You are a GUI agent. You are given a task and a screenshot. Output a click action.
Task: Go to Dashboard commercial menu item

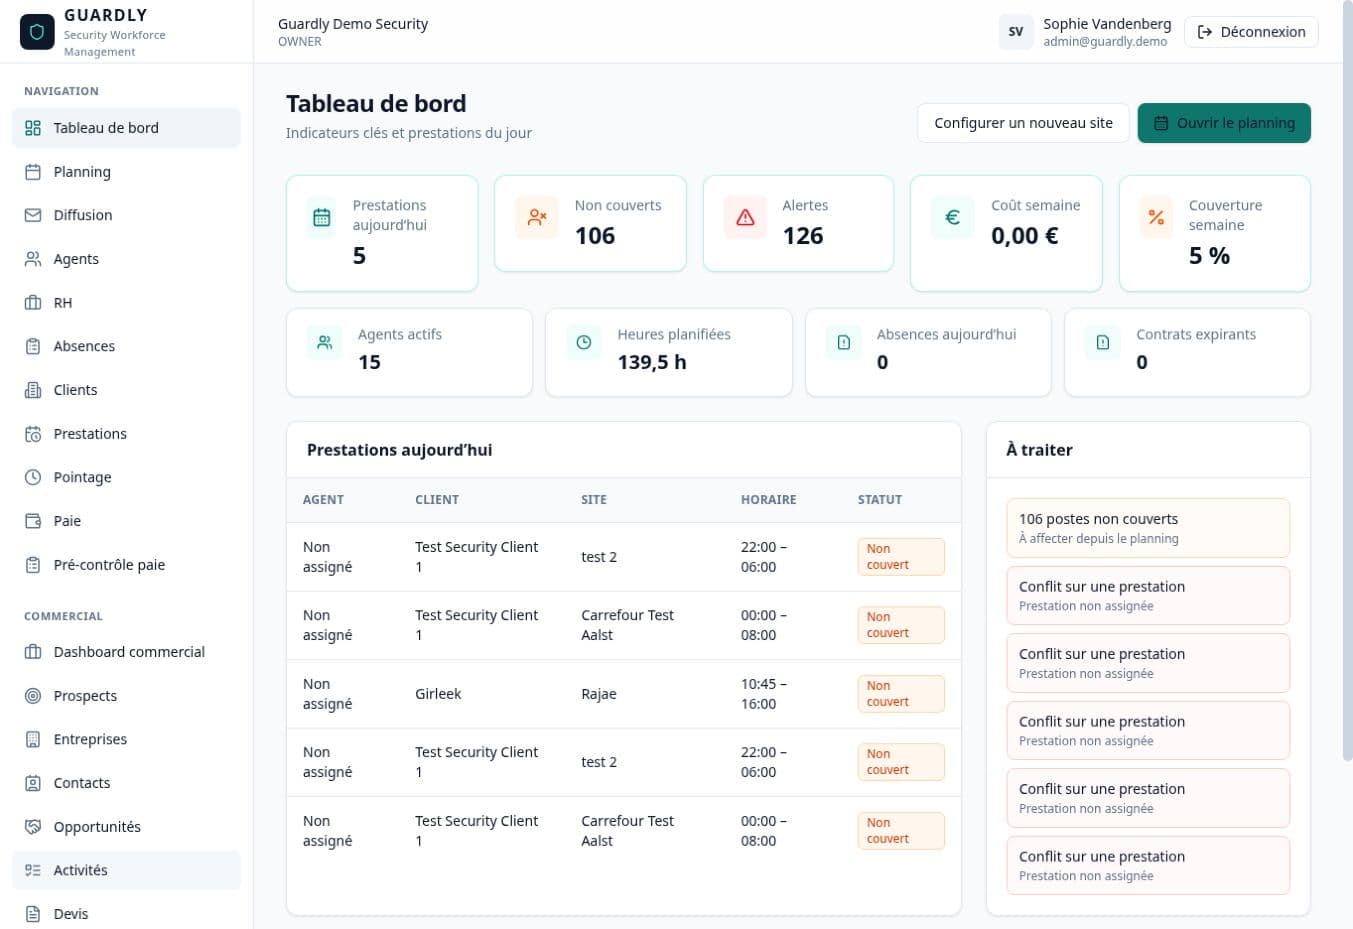(x=126, y=652)
